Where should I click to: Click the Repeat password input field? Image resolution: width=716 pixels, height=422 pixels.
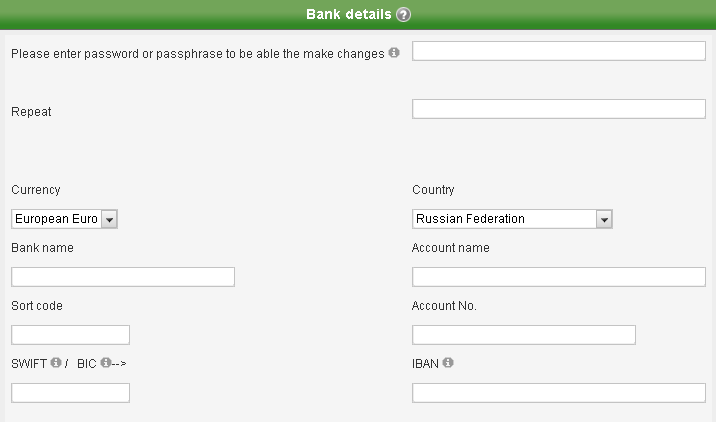(x=558, y=109)
